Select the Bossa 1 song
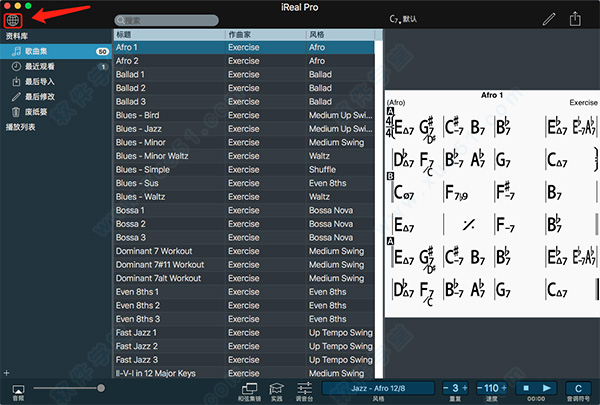This screenshot has width=600, height=405. click(x=244, y=211)
